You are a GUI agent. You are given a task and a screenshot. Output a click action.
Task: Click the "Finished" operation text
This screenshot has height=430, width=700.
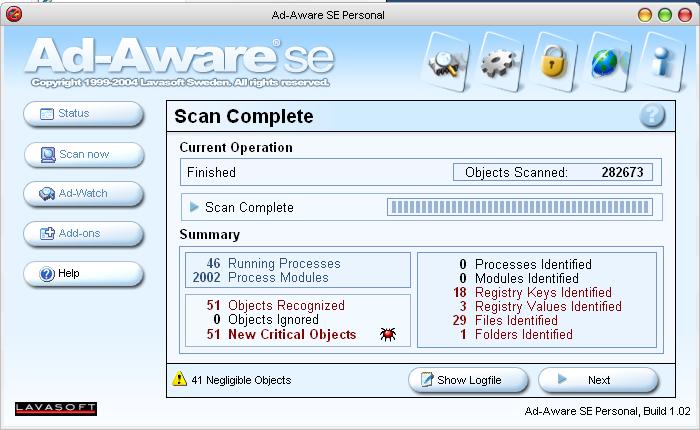point(211,172)
